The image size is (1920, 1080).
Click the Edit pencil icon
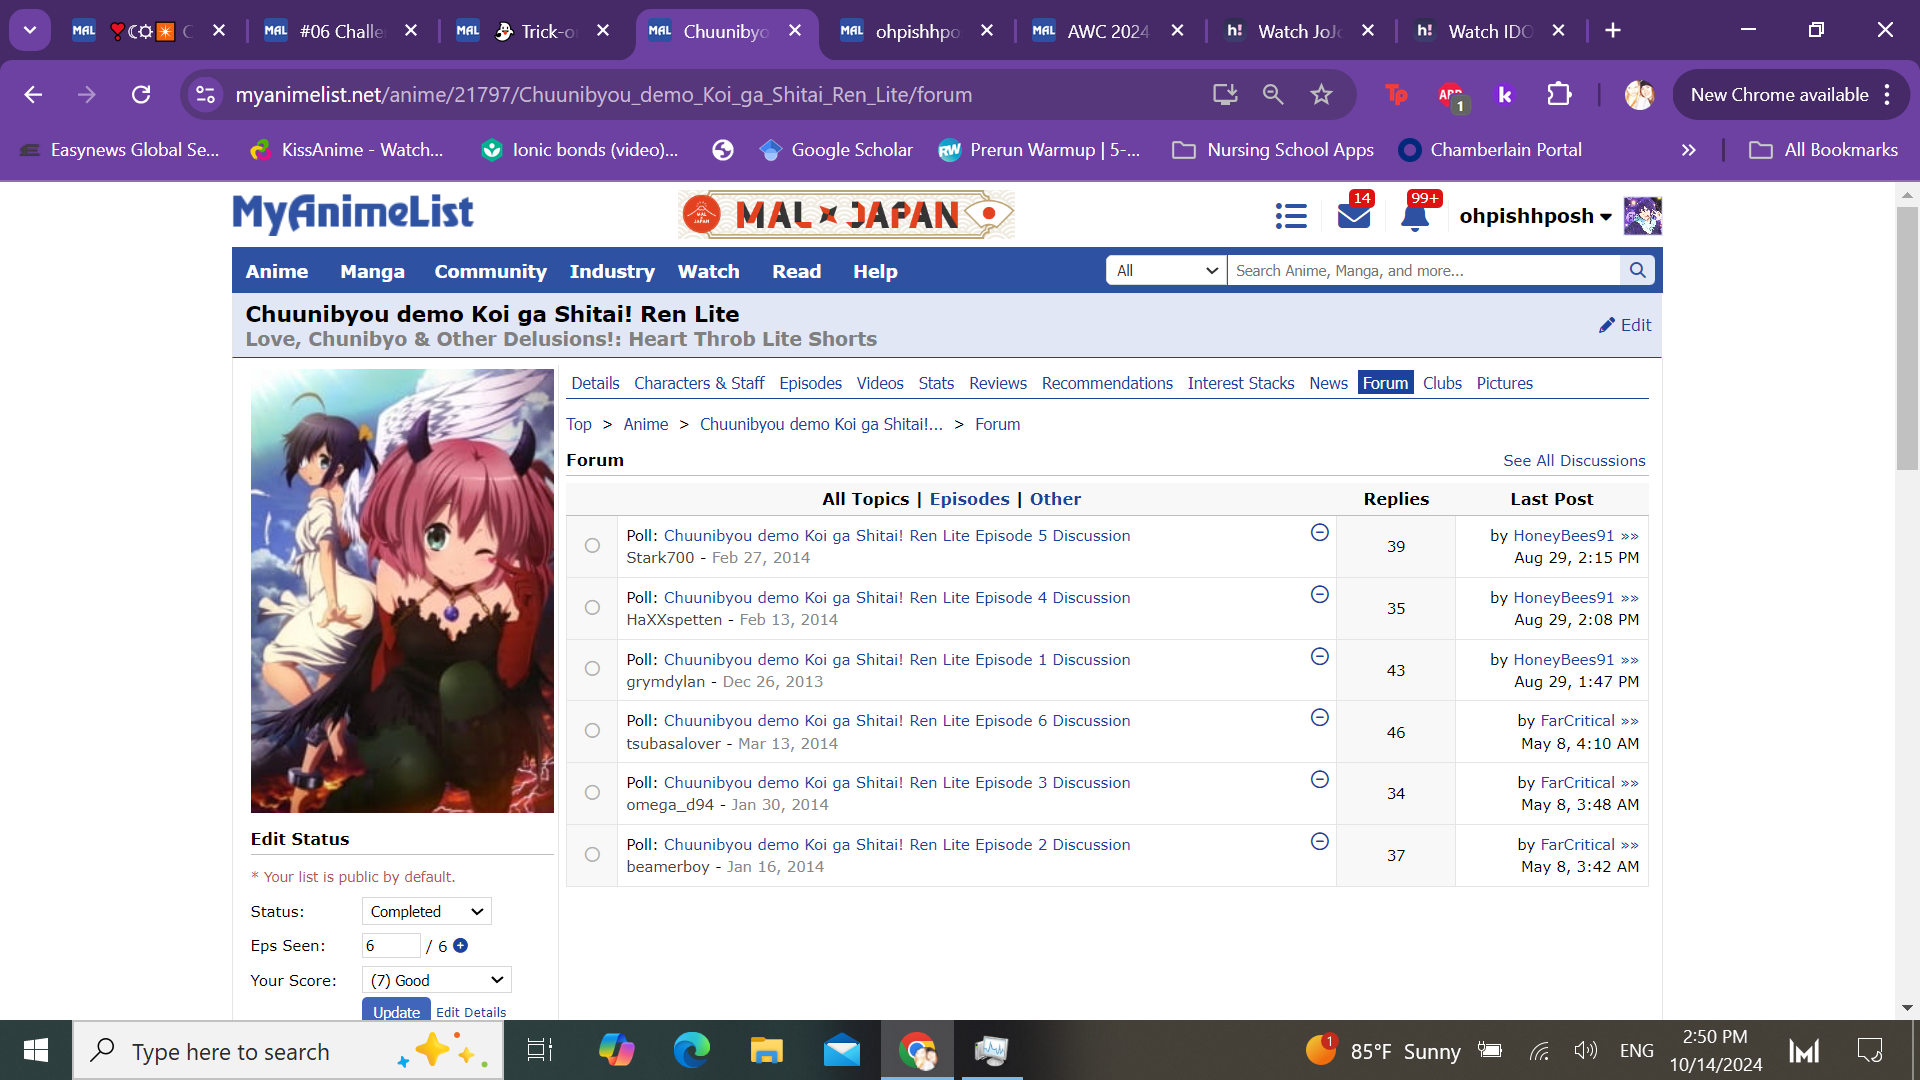pyautogui.click(x=1607, y=325)
